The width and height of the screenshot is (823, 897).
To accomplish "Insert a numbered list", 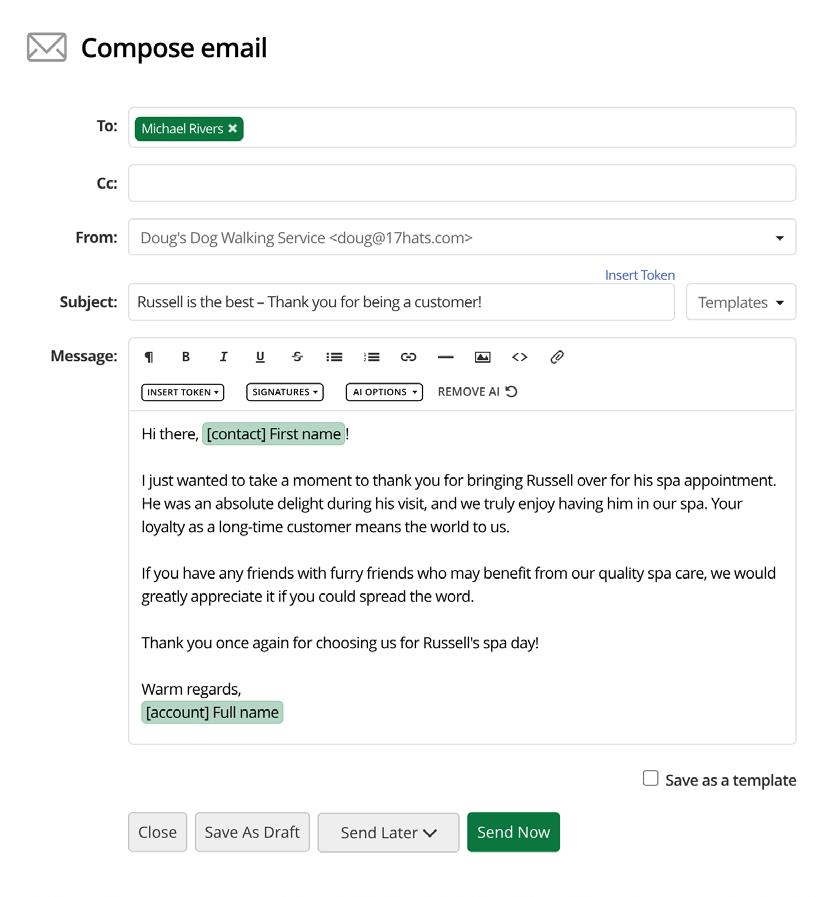I will coord(371,357).
